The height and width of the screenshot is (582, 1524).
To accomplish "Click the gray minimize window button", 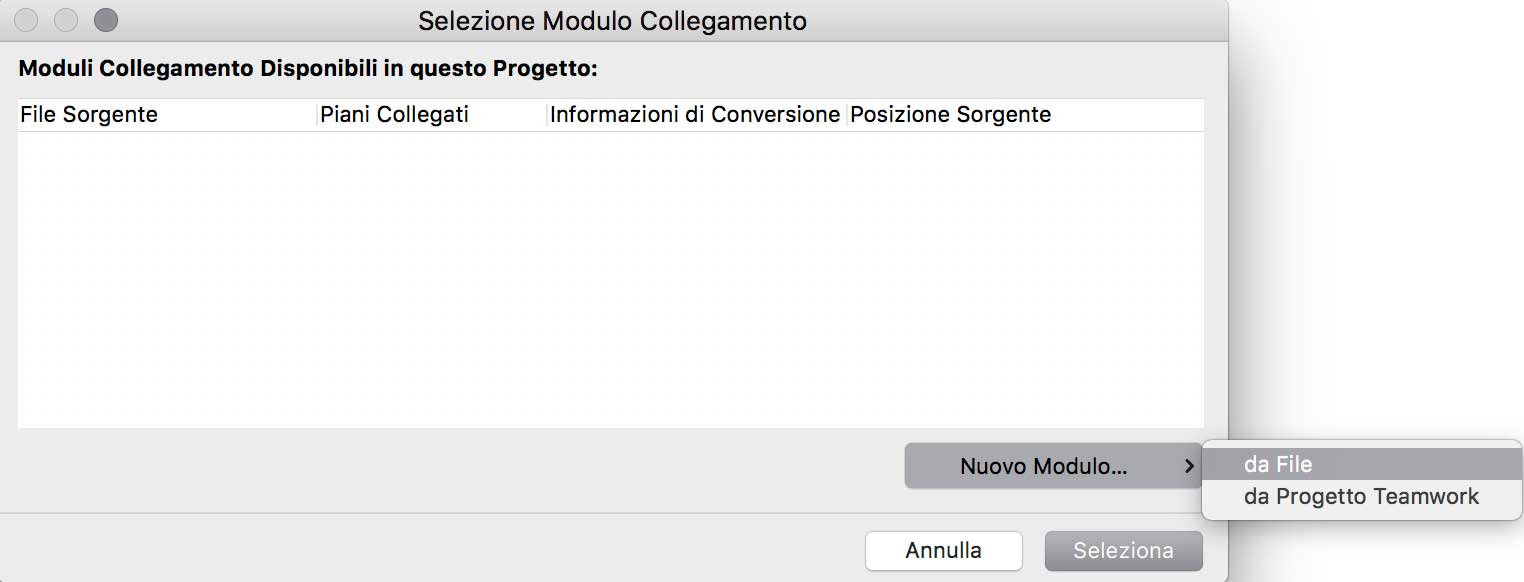I will (x=66, y=20).
